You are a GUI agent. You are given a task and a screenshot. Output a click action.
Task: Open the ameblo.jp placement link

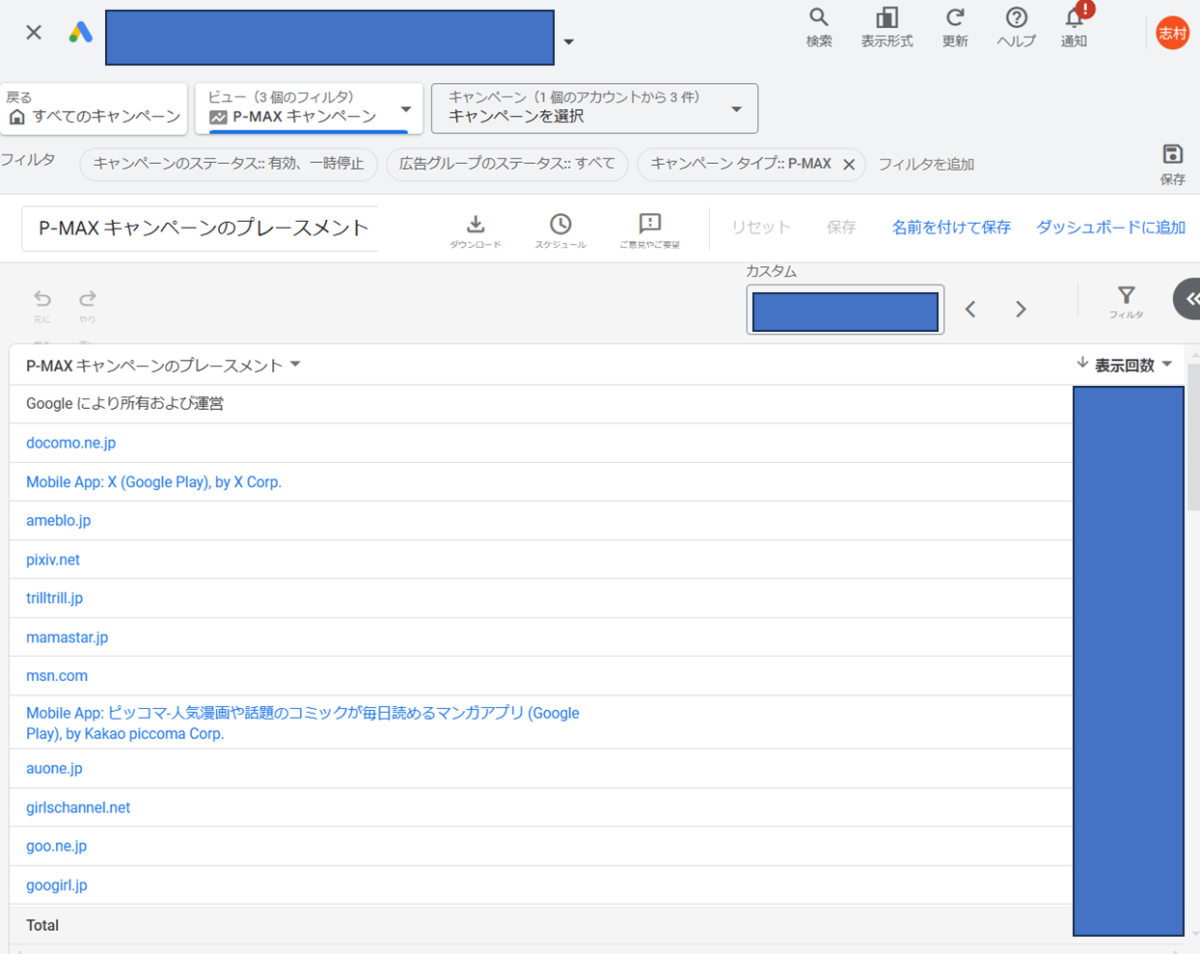click(58, 521)
